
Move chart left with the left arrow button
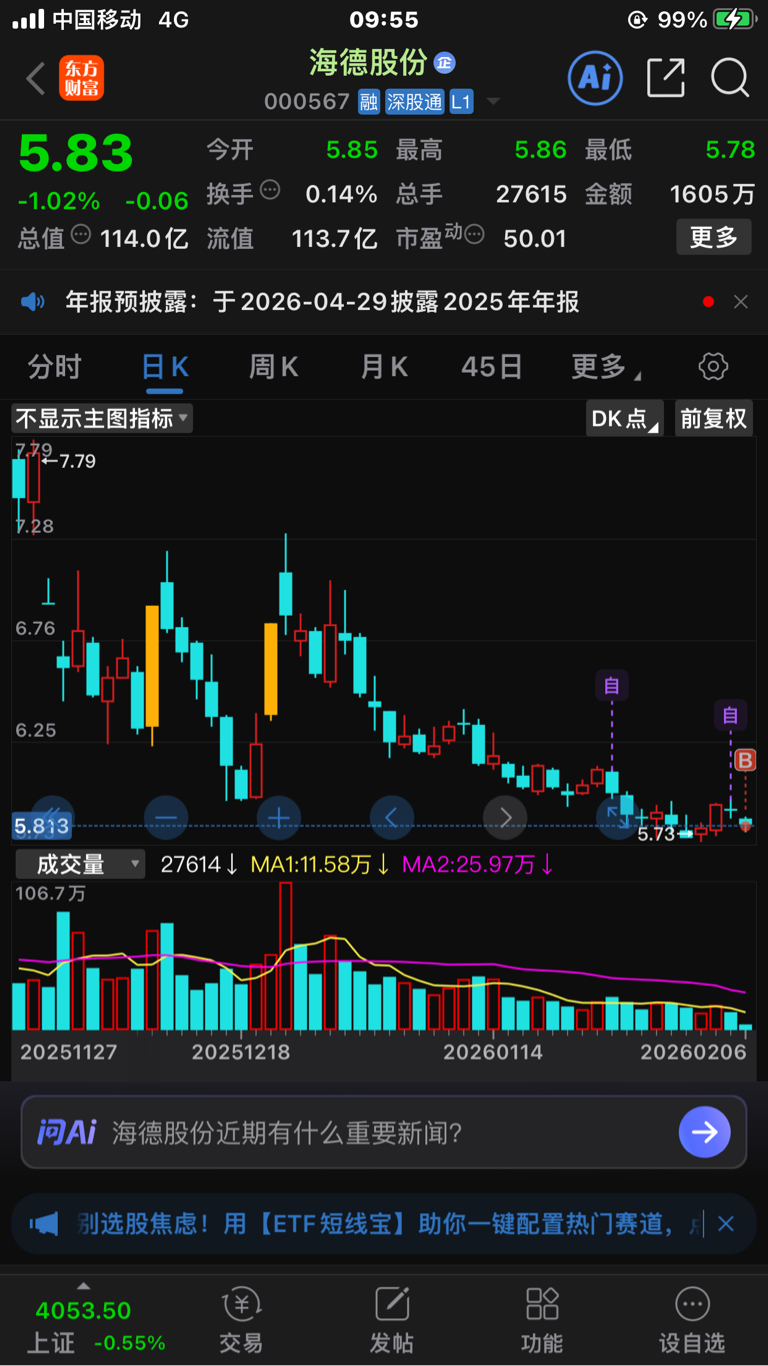392,818
